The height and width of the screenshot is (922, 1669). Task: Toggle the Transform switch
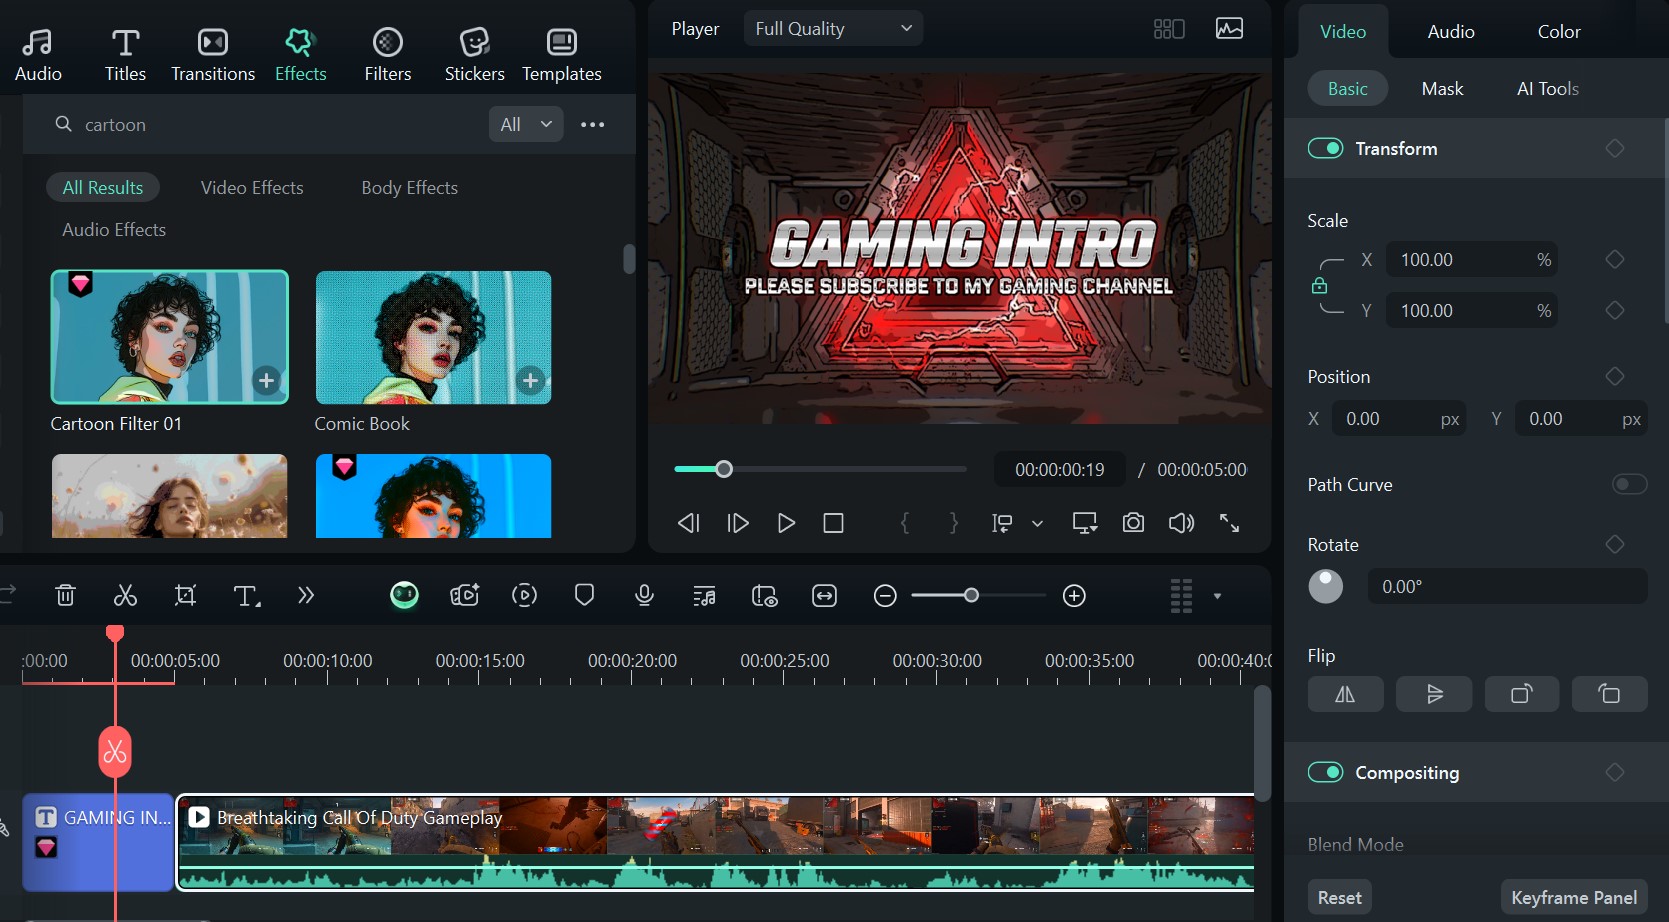tap(1325, 148)
